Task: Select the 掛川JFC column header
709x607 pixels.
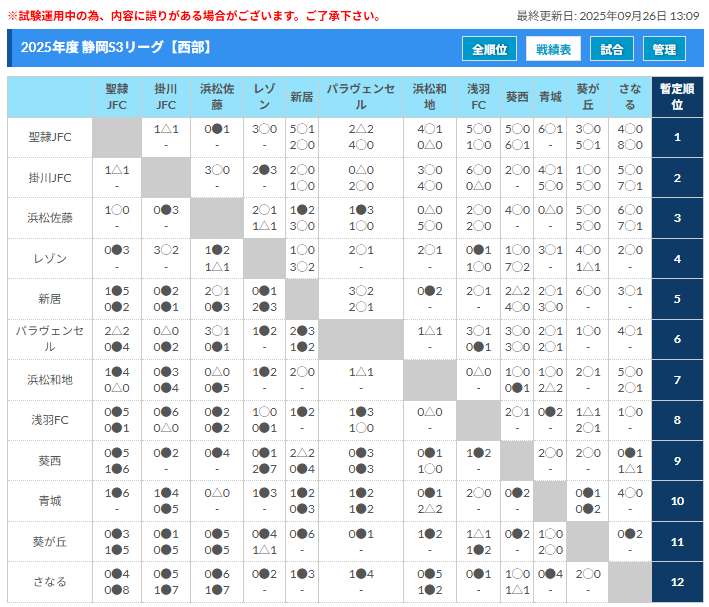Action: [166, 97]
